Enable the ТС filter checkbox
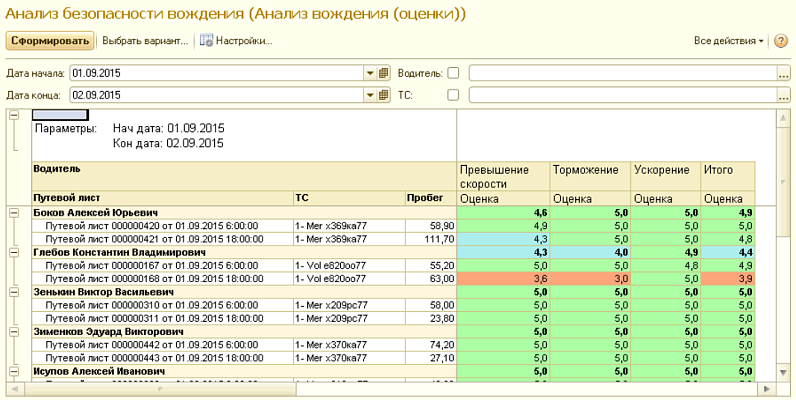 pos(453,95)
